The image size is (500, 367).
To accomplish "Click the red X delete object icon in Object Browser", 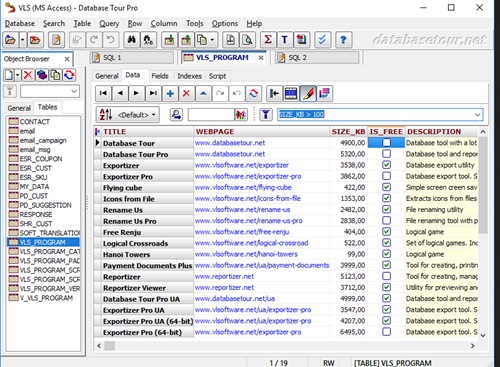I will [x=28, y=75].
